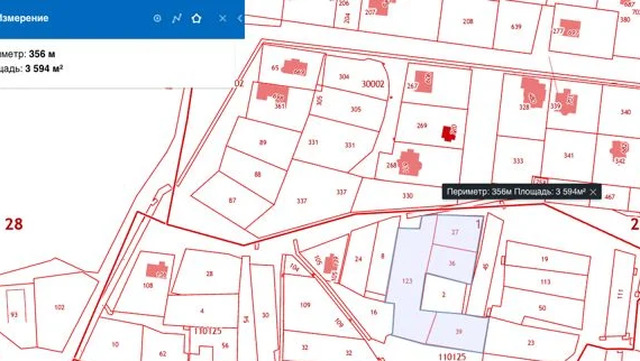
Task: Select parcel labeled 102
Action: click(60, 308)
